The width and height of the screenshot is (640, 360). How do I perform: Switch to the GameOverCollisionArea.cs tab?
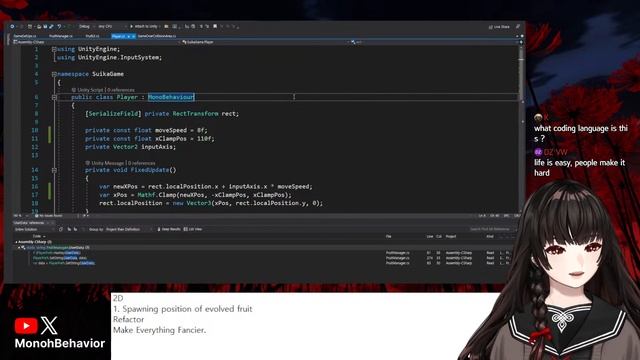[157, 36]
